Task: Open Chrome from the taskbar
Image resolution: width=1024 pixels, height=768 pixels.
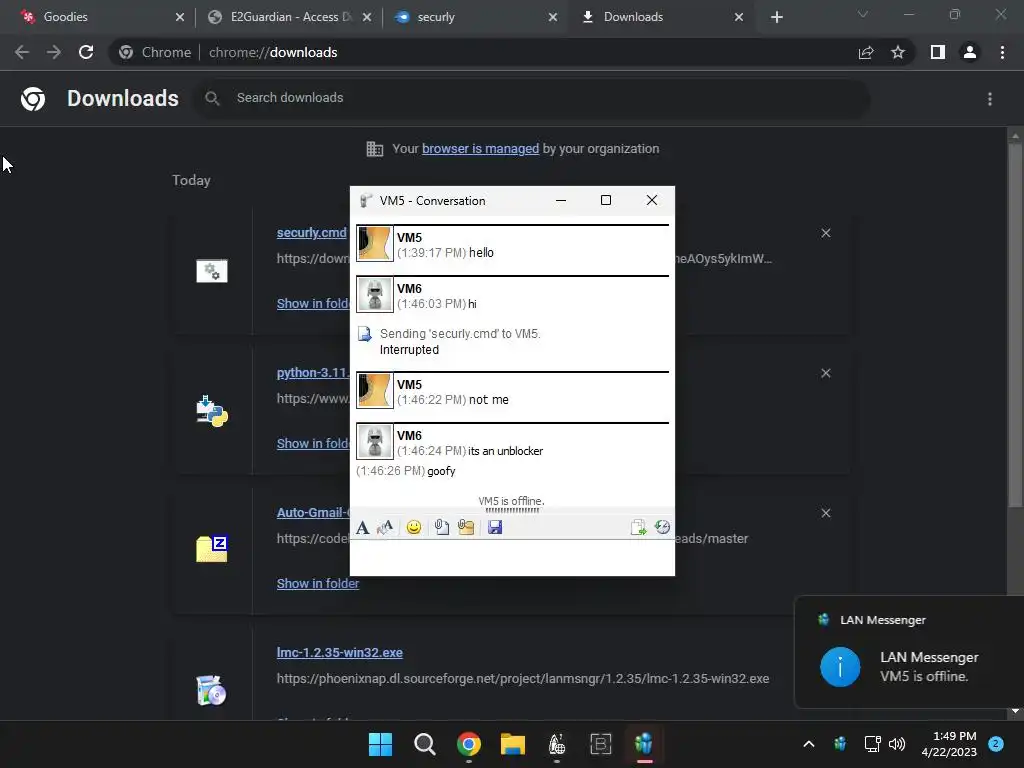Action: (468, 744)
